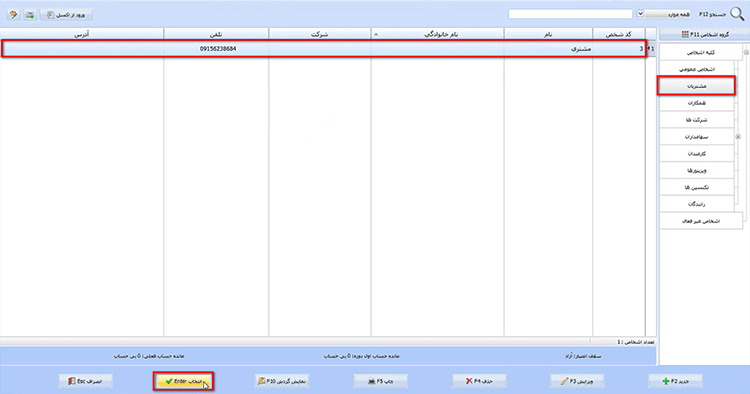Sort by نام column header

pyautogui.click(x=548, y=34)
